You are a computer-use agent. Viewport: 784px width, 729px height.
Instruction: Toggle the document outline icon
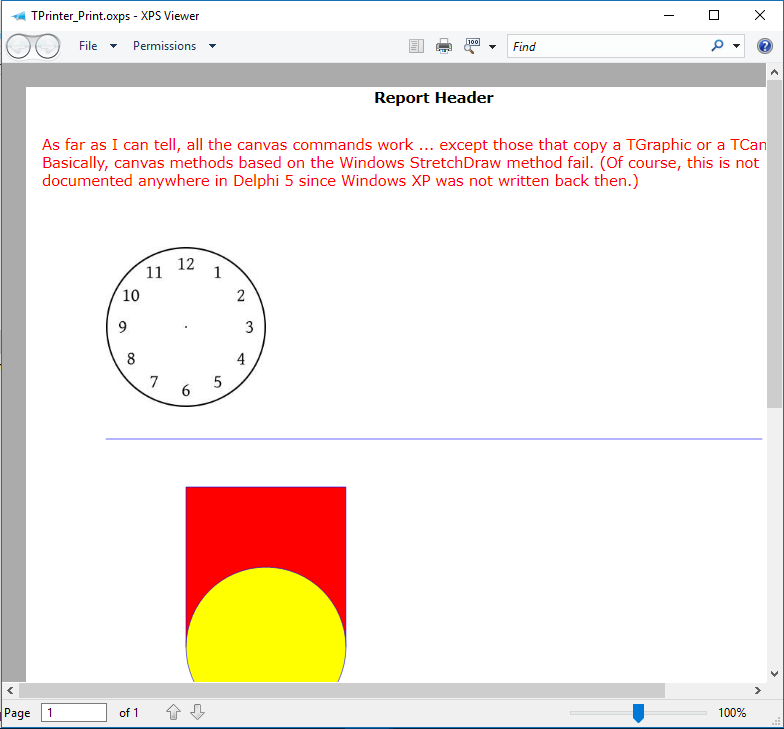click(416, 46)
